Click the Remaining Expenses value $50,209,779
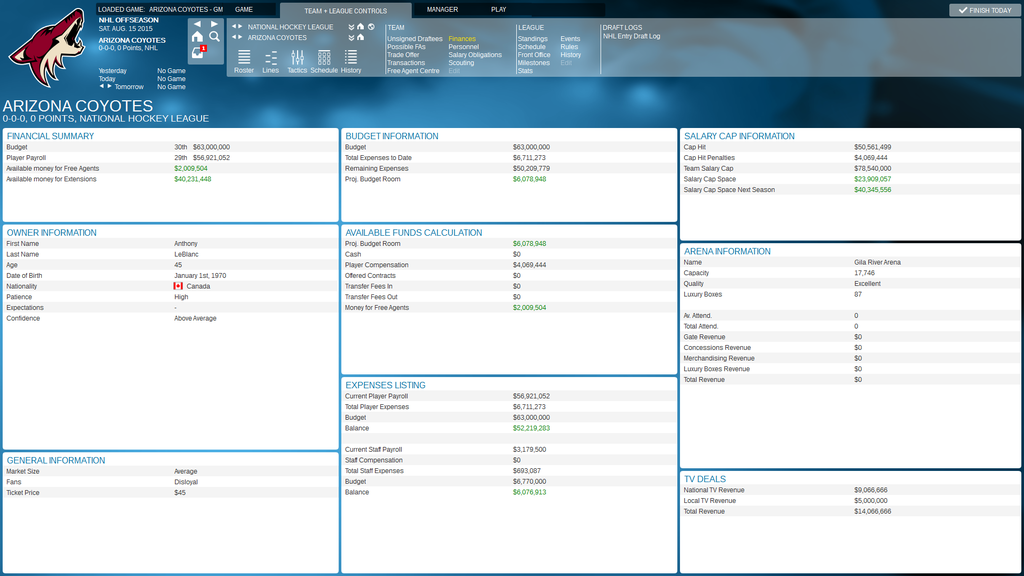The height and width of the screenshot is (576, 1024). coord(531,168)
